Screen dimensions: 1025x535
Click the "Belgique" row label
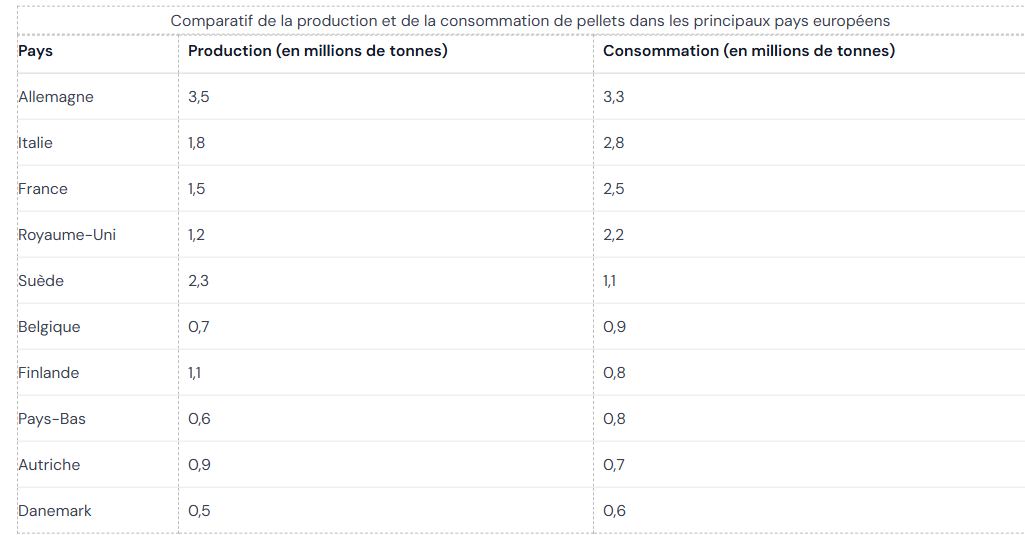coord(49,327)
